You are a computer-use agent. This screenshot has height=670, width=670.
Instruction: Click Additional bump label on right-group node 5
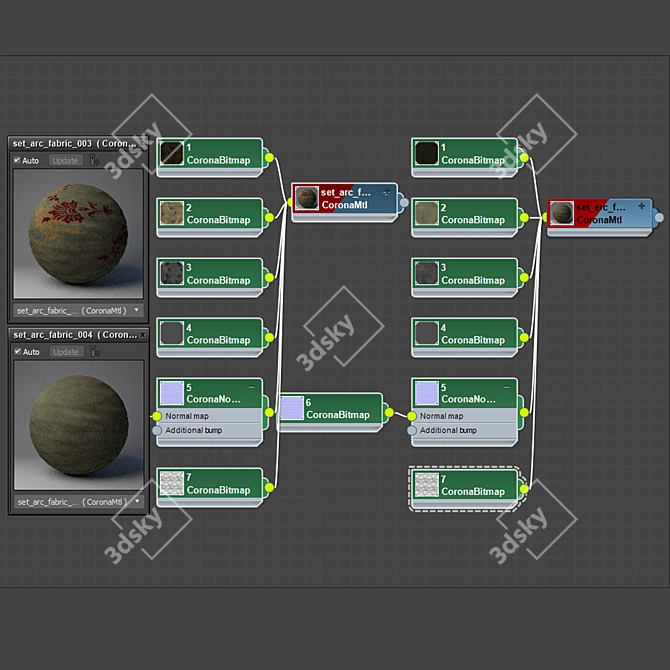click(448, 430)
